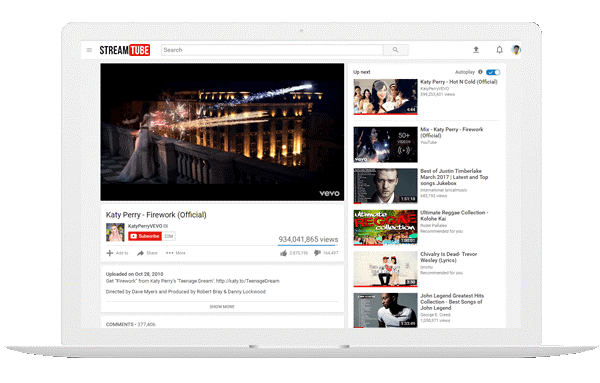Image resolution: width=600 pixels, height=383 pixels.
Task: Click the Add to plus icon
Action: point(109,253)
